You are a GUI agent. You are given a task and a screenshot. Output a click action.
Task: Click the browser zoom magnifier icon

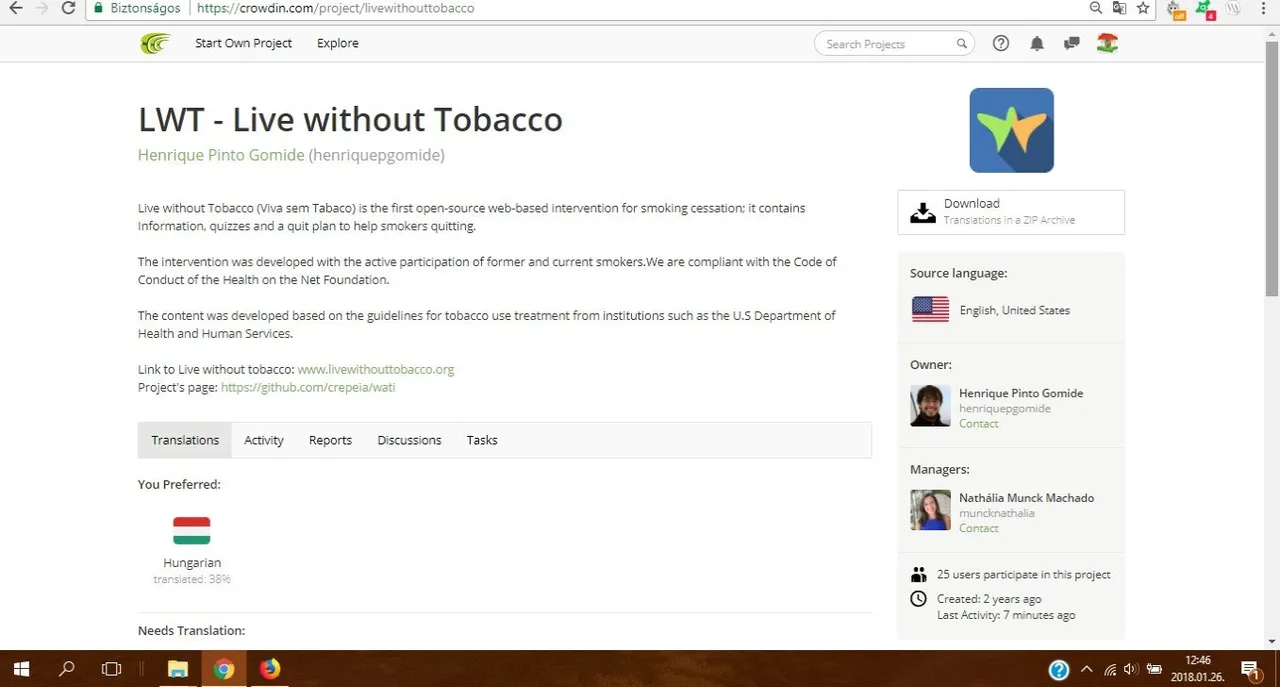pyautogui.click(x=1097, y=8)
